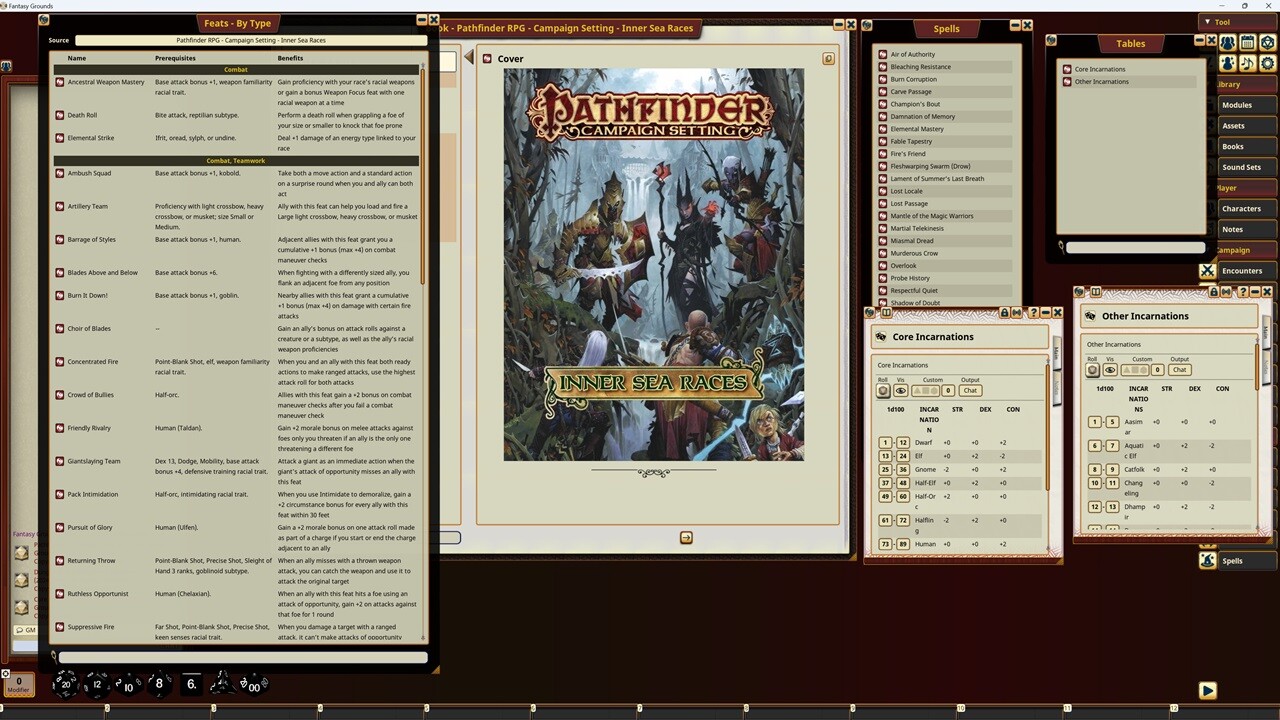
Task: Click Chat output button in Other Incarnations
Action: tap(1179, 370)
